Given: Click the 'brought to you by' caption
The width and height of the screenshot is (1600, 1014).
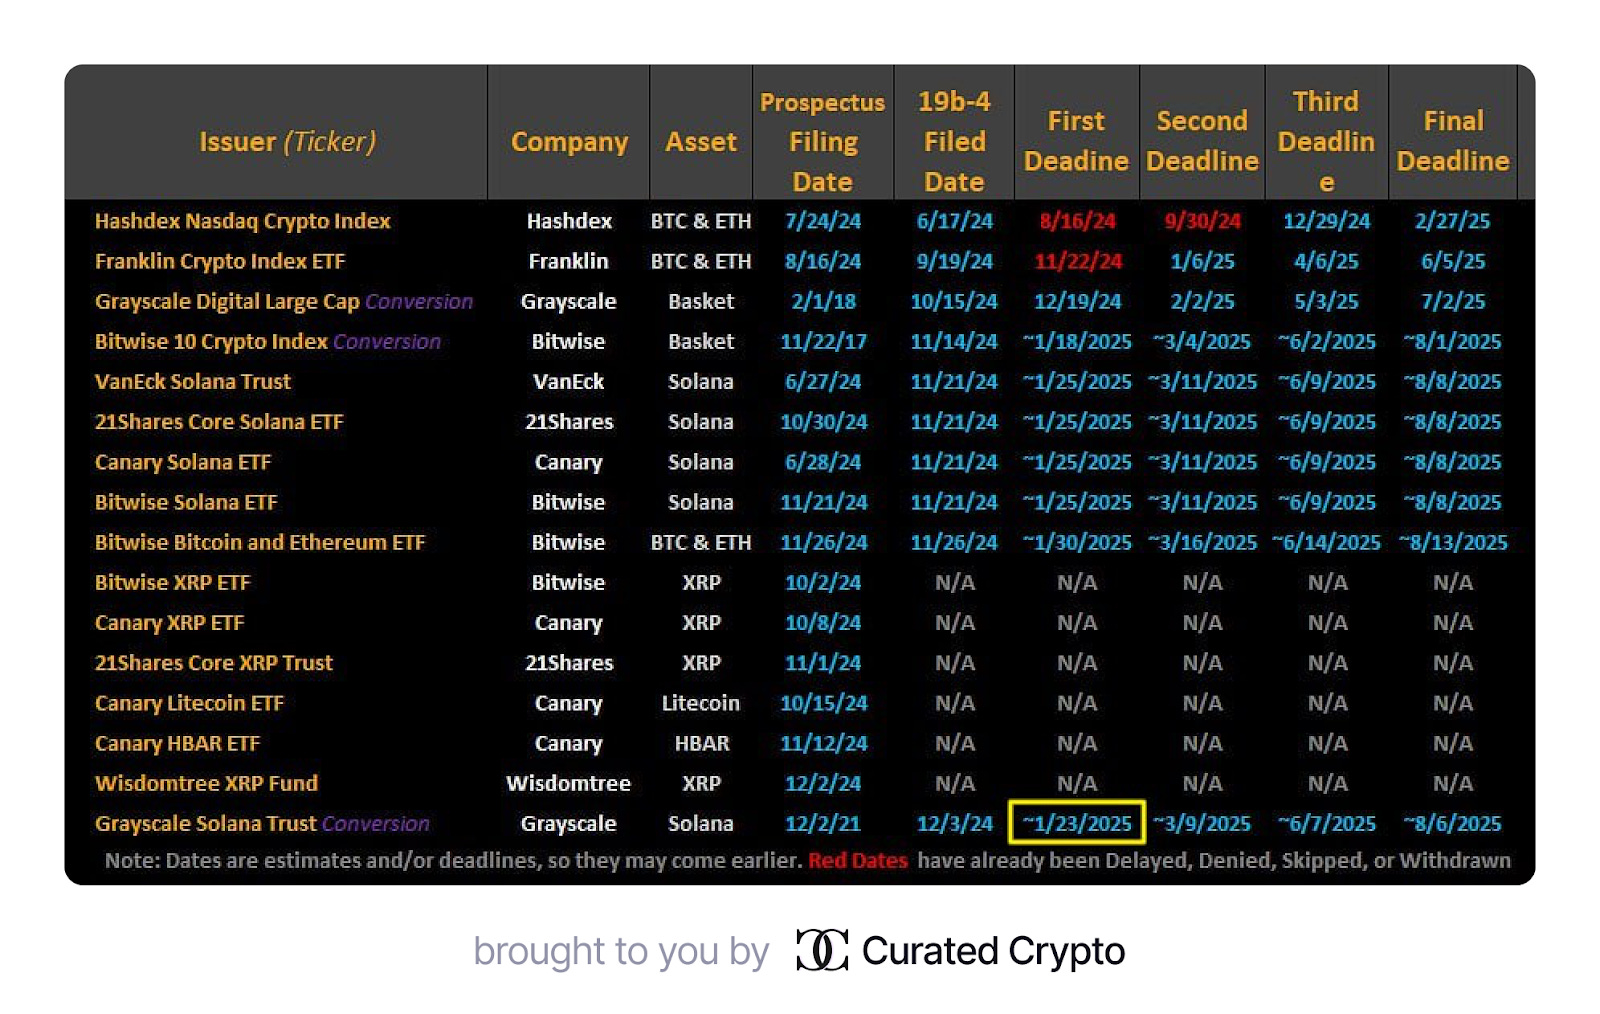Looking at the screenshot, I should [x=621, y=951].
